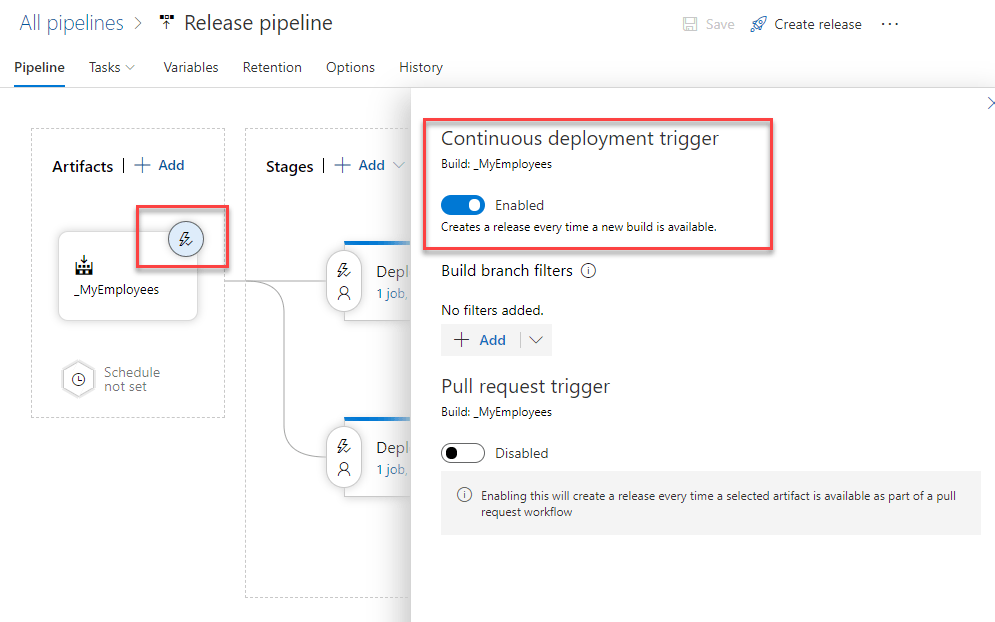The image size is (995, 622).
Task: Click the continuous deployment trigger lightning icon
Action: [185, 239]
